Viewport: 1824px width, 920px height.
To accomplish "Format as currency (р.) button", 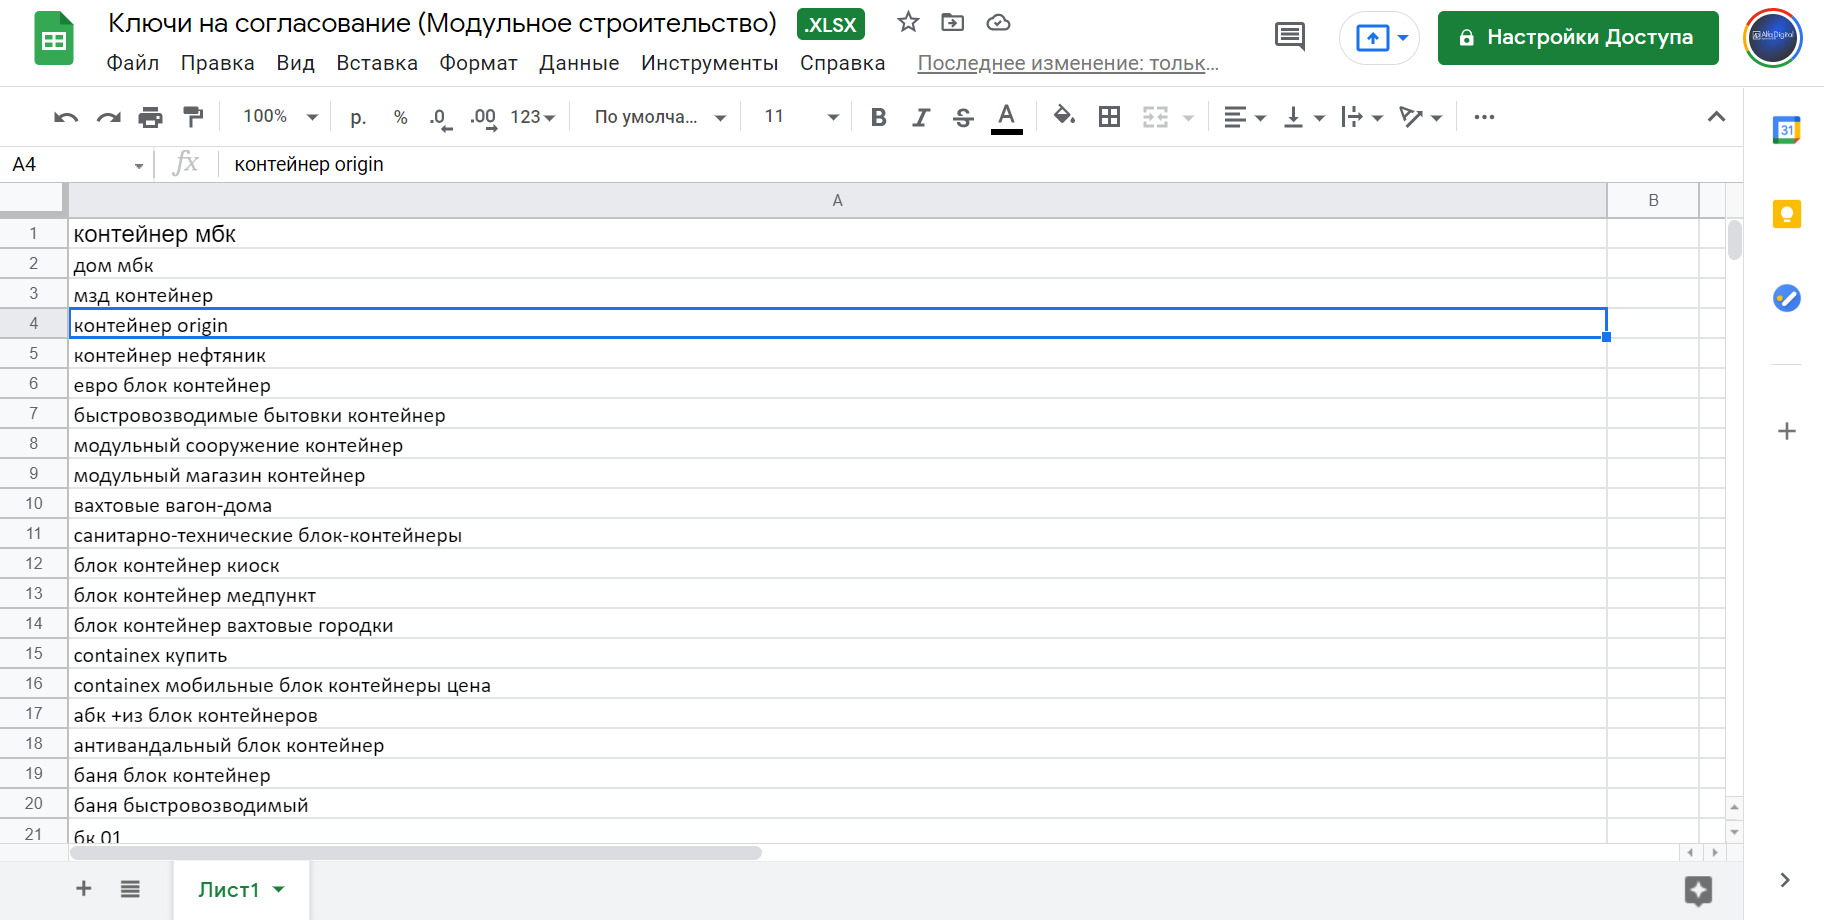I will click(x=358, y=117).
